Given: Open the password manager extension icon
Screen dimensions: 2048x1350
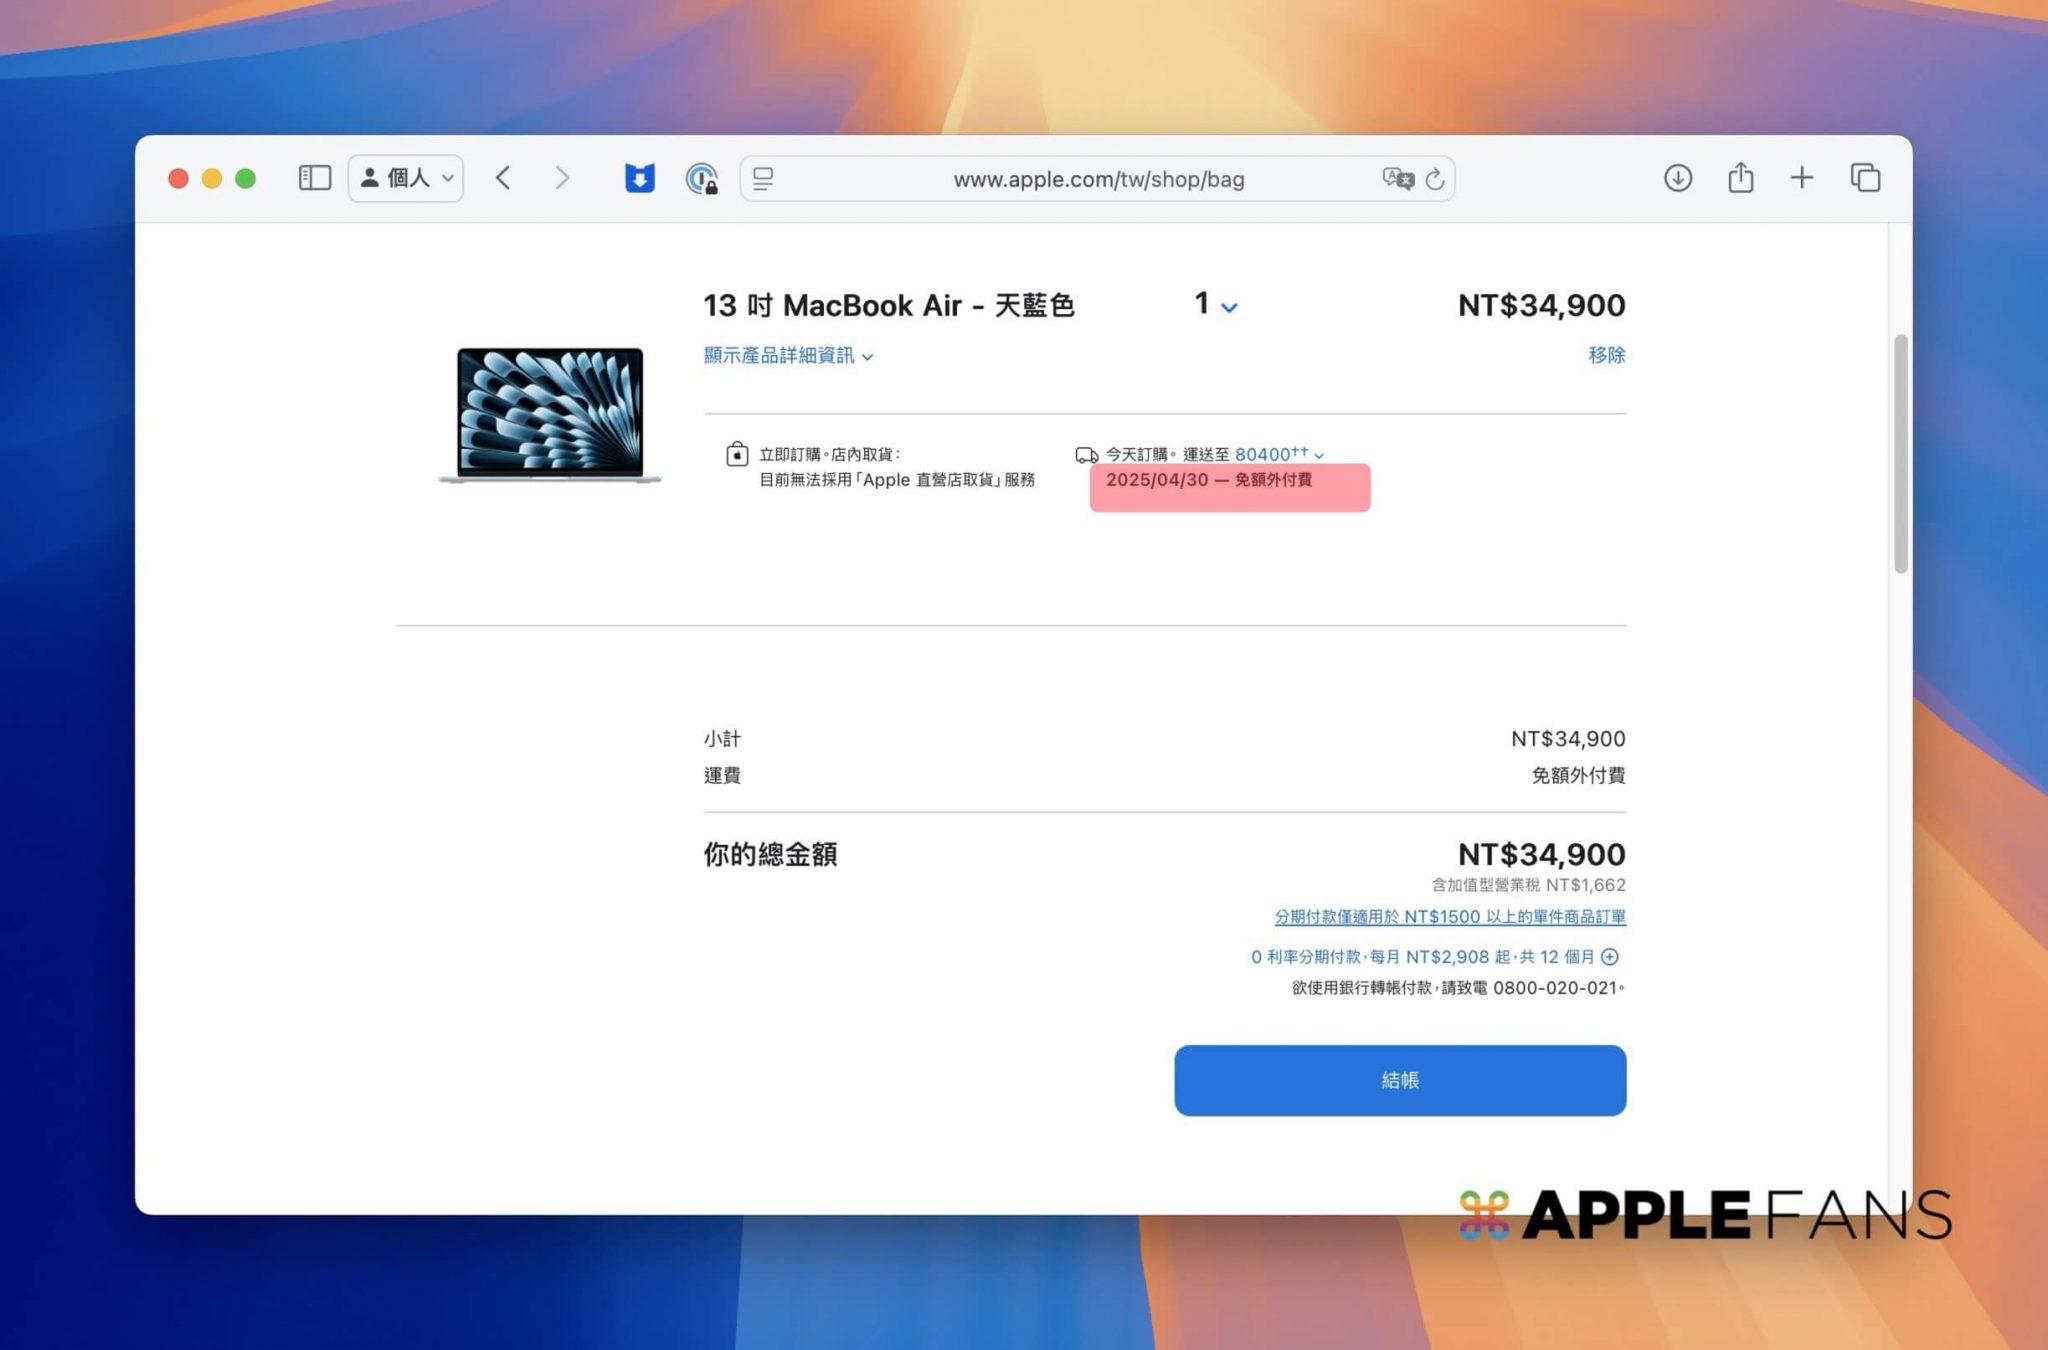Looking at the screenshot, I should coord(702,179).
